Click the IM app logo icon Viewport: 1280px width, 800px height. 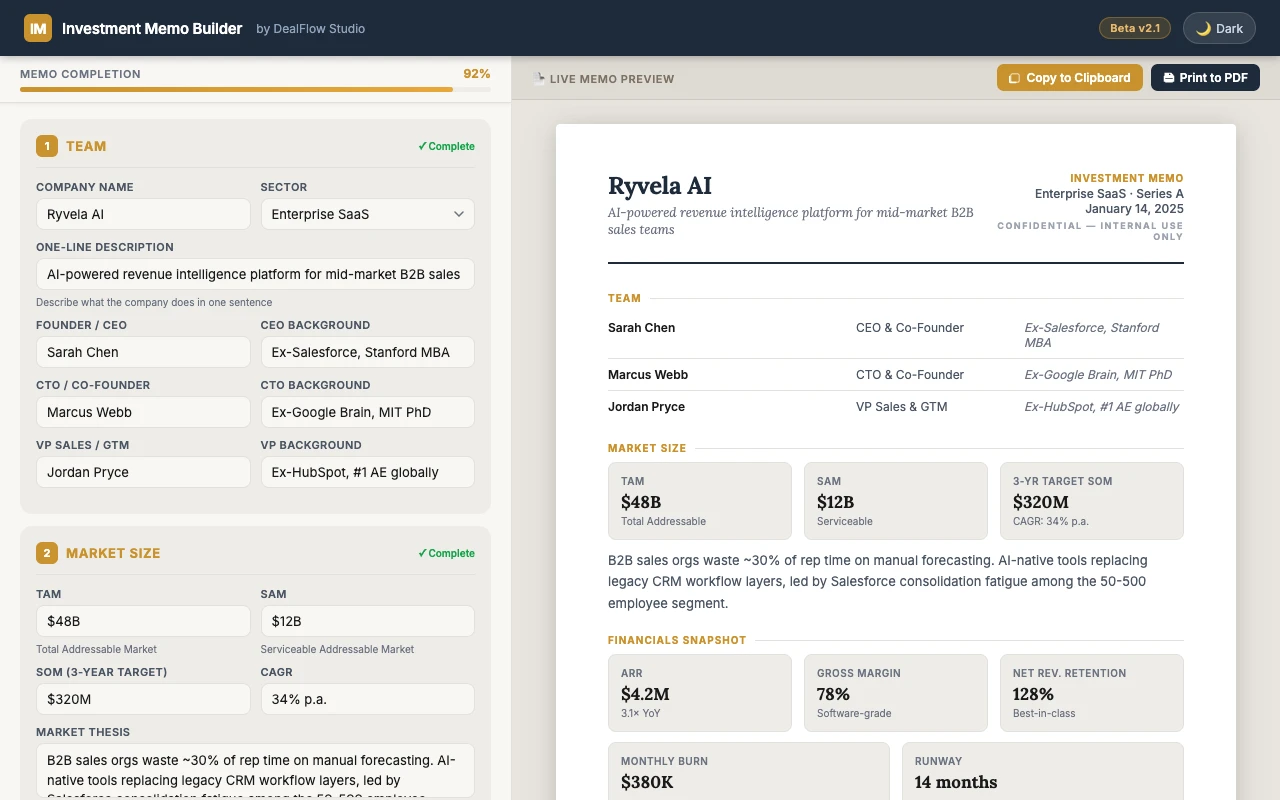point(38,28)
